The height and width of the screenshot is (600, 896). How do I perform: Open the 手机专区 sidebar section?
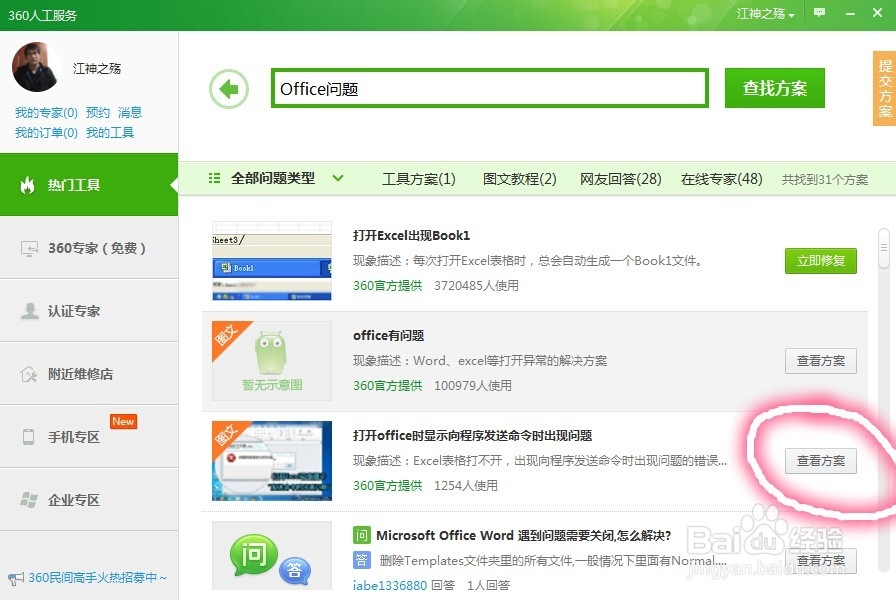[89, 437]
